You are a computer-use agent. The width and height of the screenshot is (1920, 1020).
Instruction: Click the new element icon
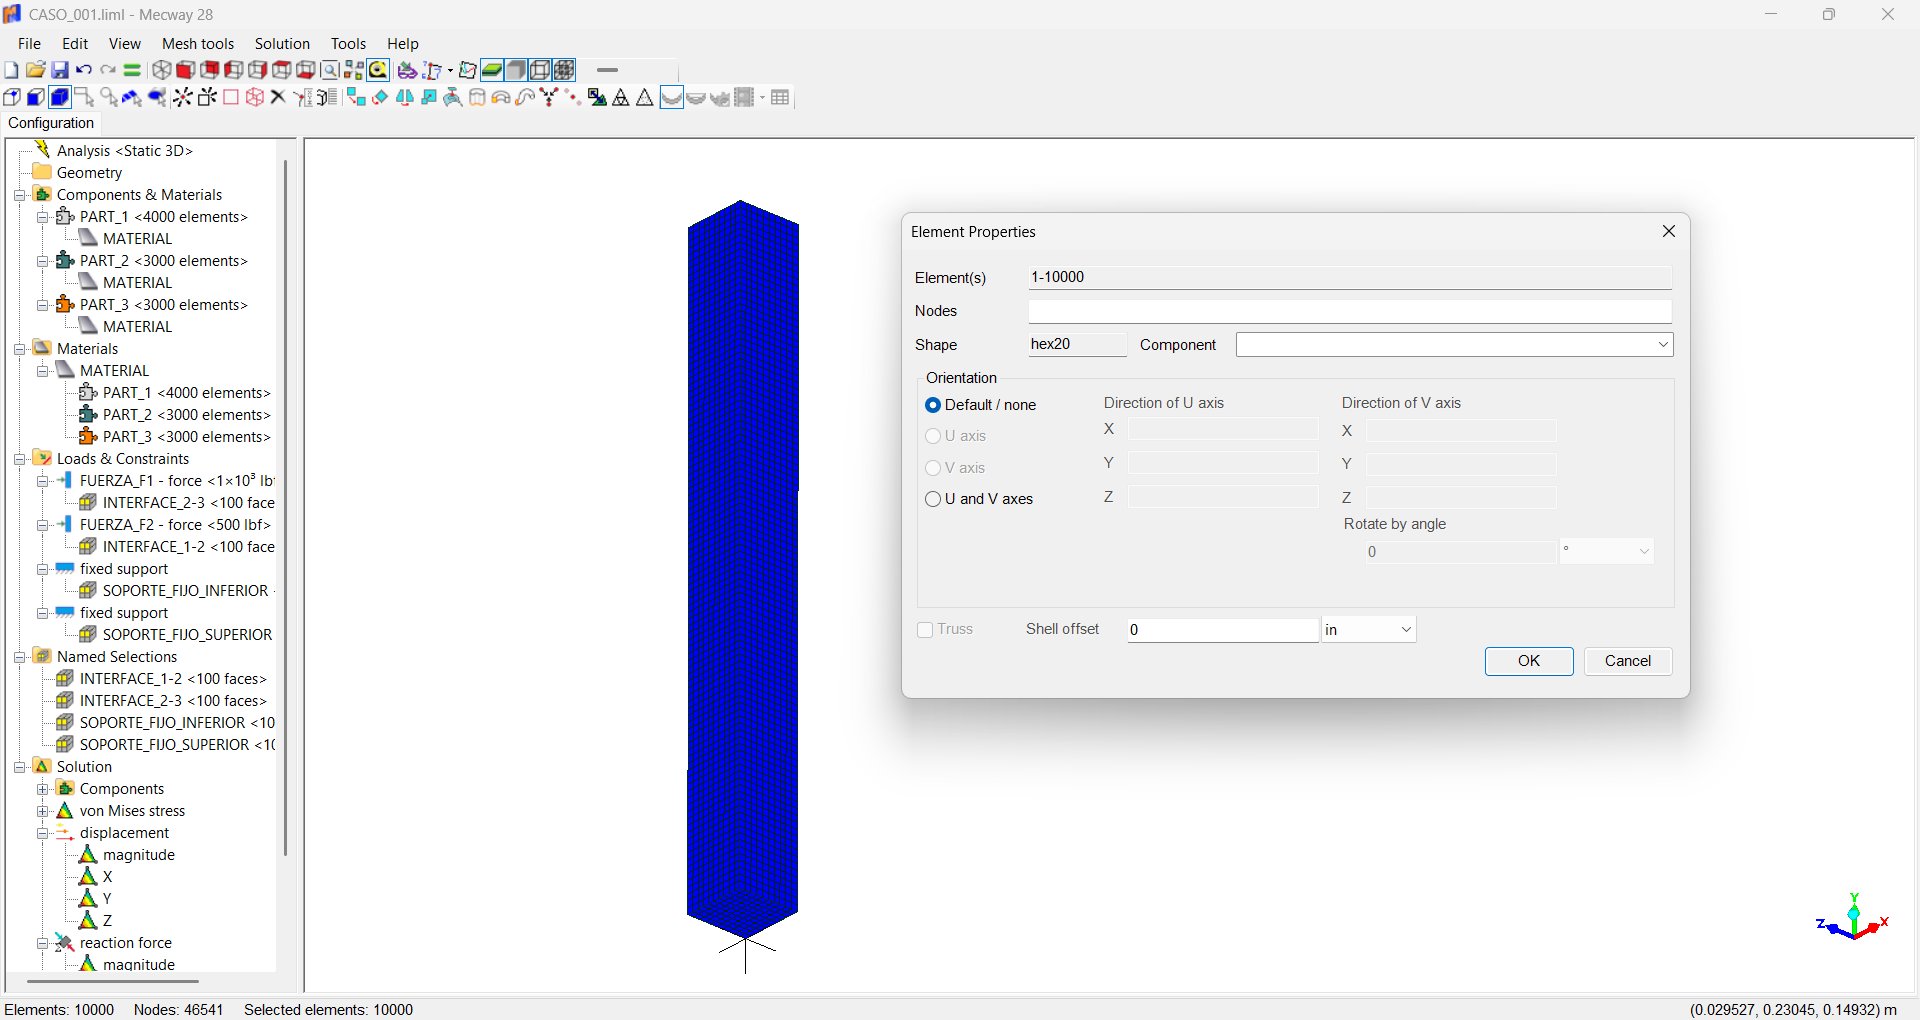click(207, 97)
